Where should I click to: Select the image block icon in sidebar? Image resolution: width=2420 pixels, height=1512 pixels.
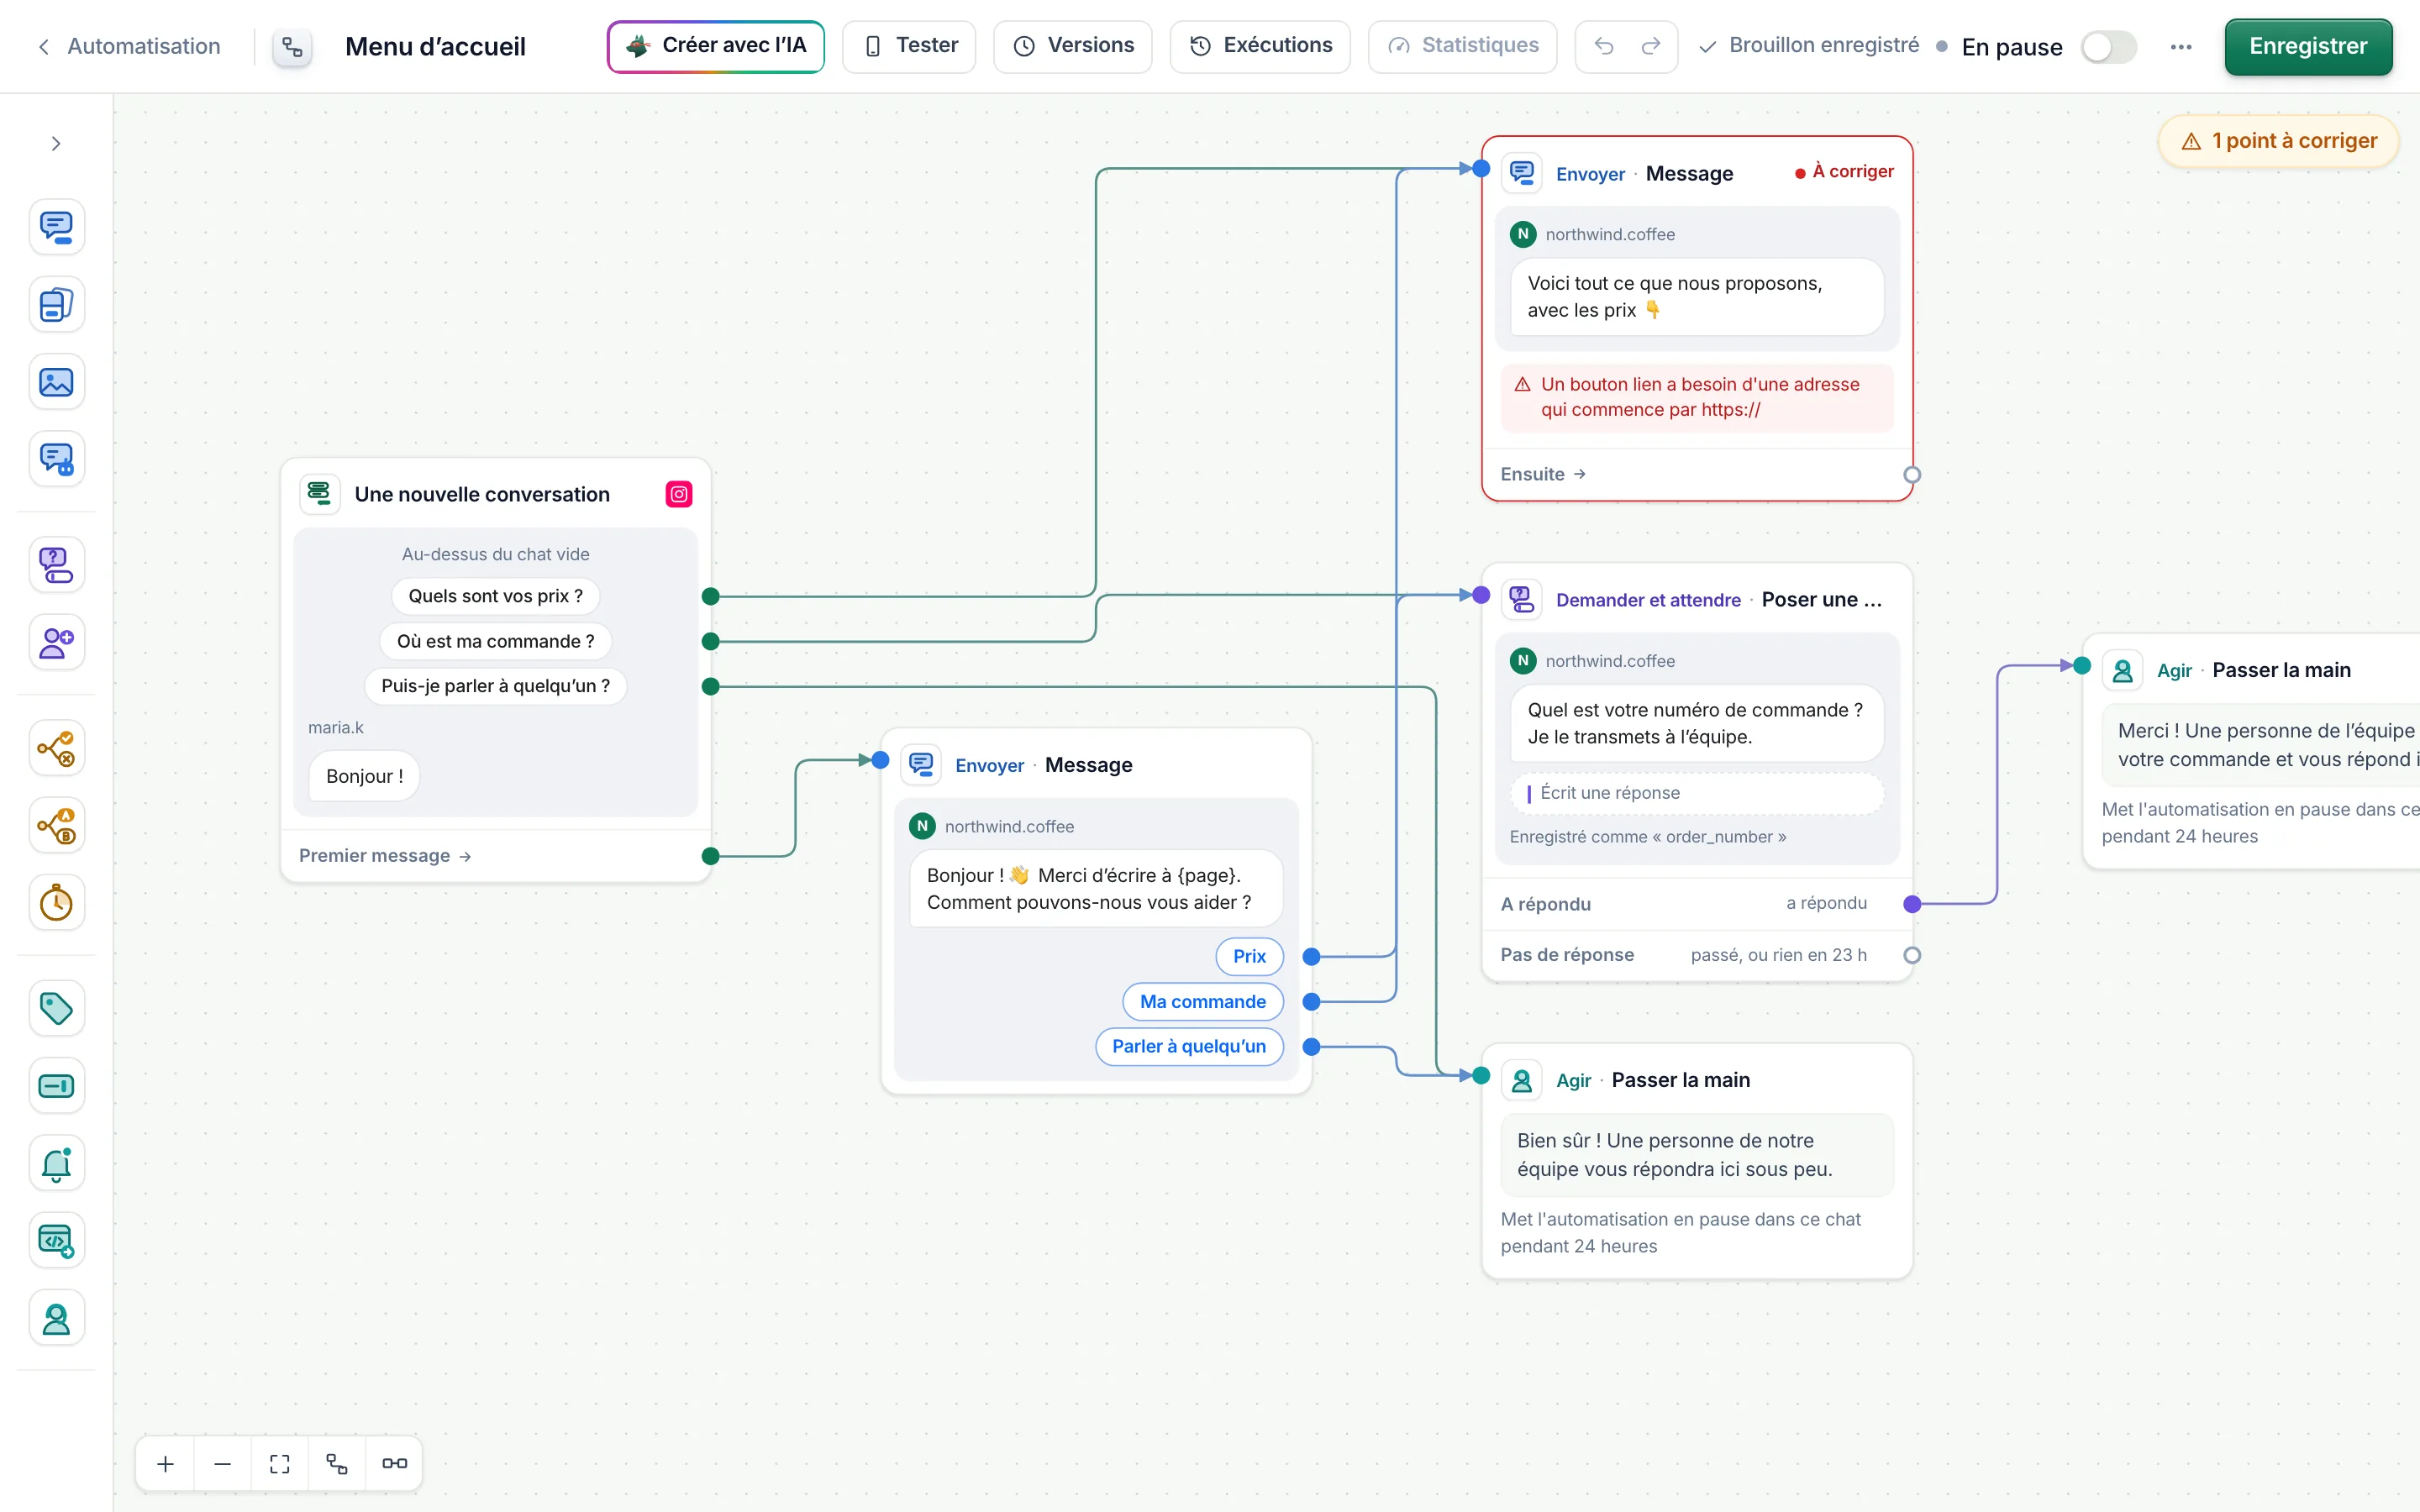[56, 382]
